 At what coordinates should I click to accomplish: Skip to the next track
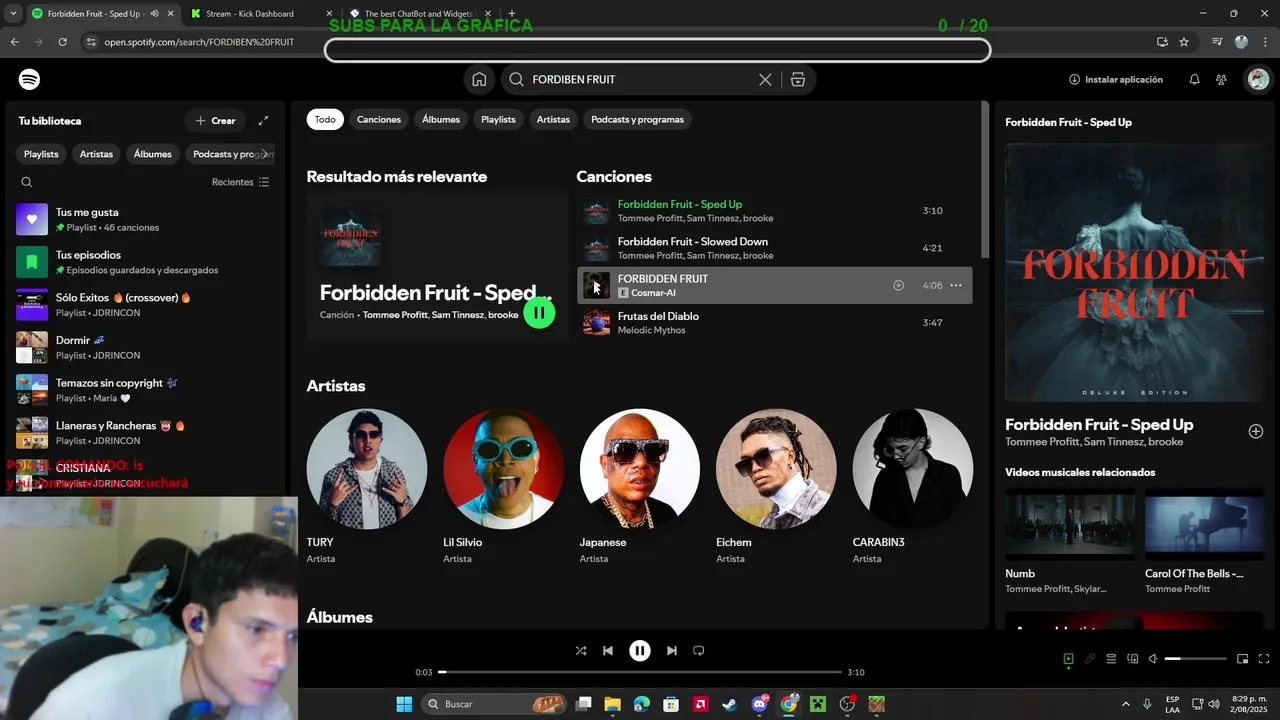672,650
